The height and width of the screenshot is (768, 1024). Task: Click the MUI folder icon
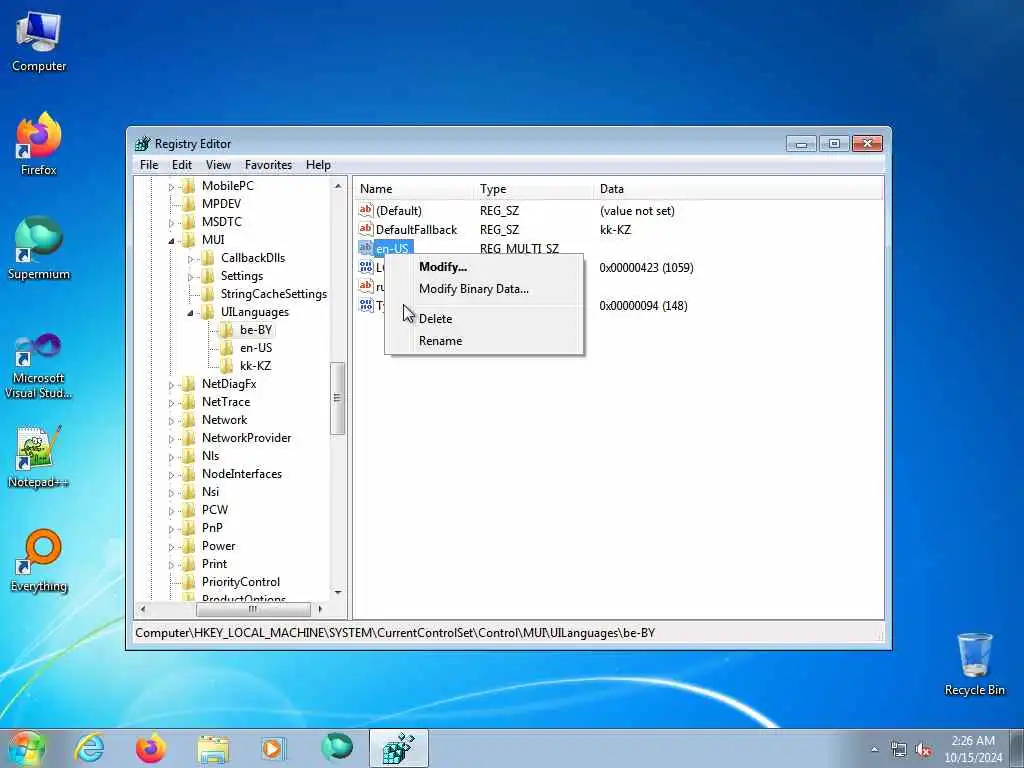pyautogui.click(x=188, y=240)
